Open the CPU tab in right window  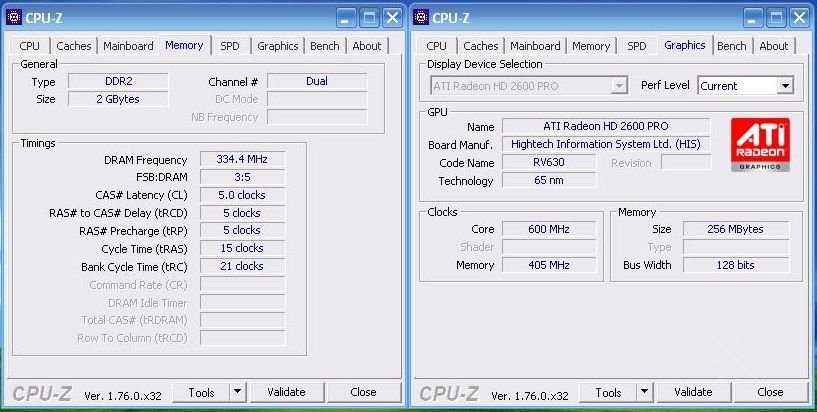pyautogui.click(x=437, y=46)
